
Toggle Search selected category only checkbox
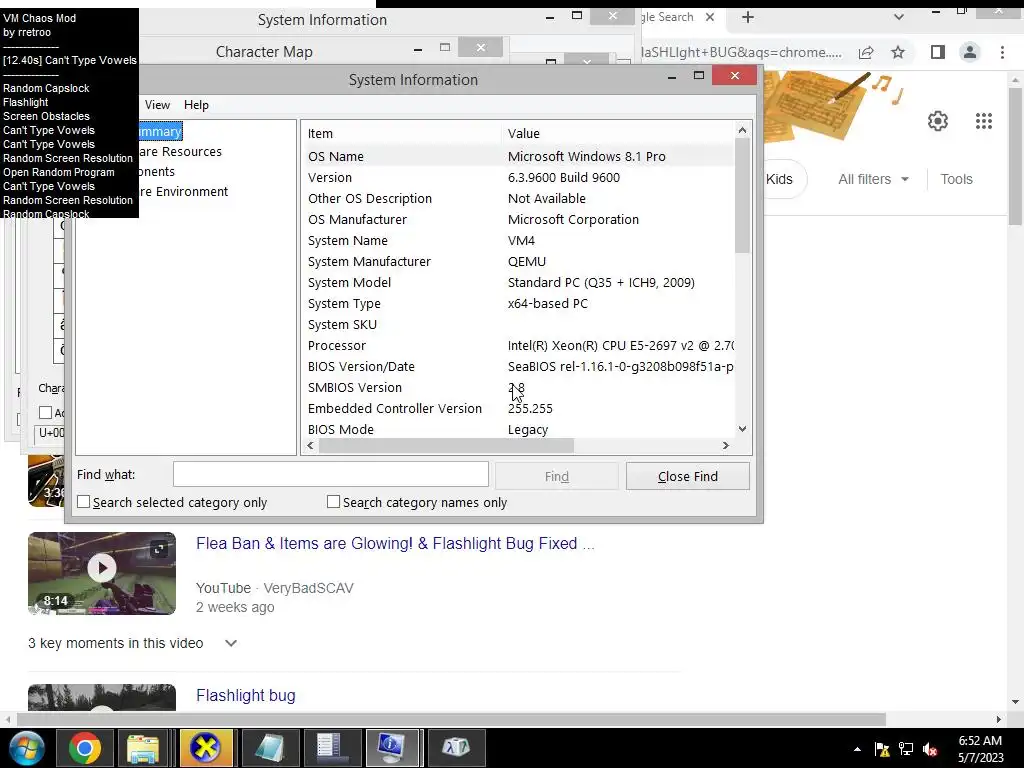pos(84,502)
